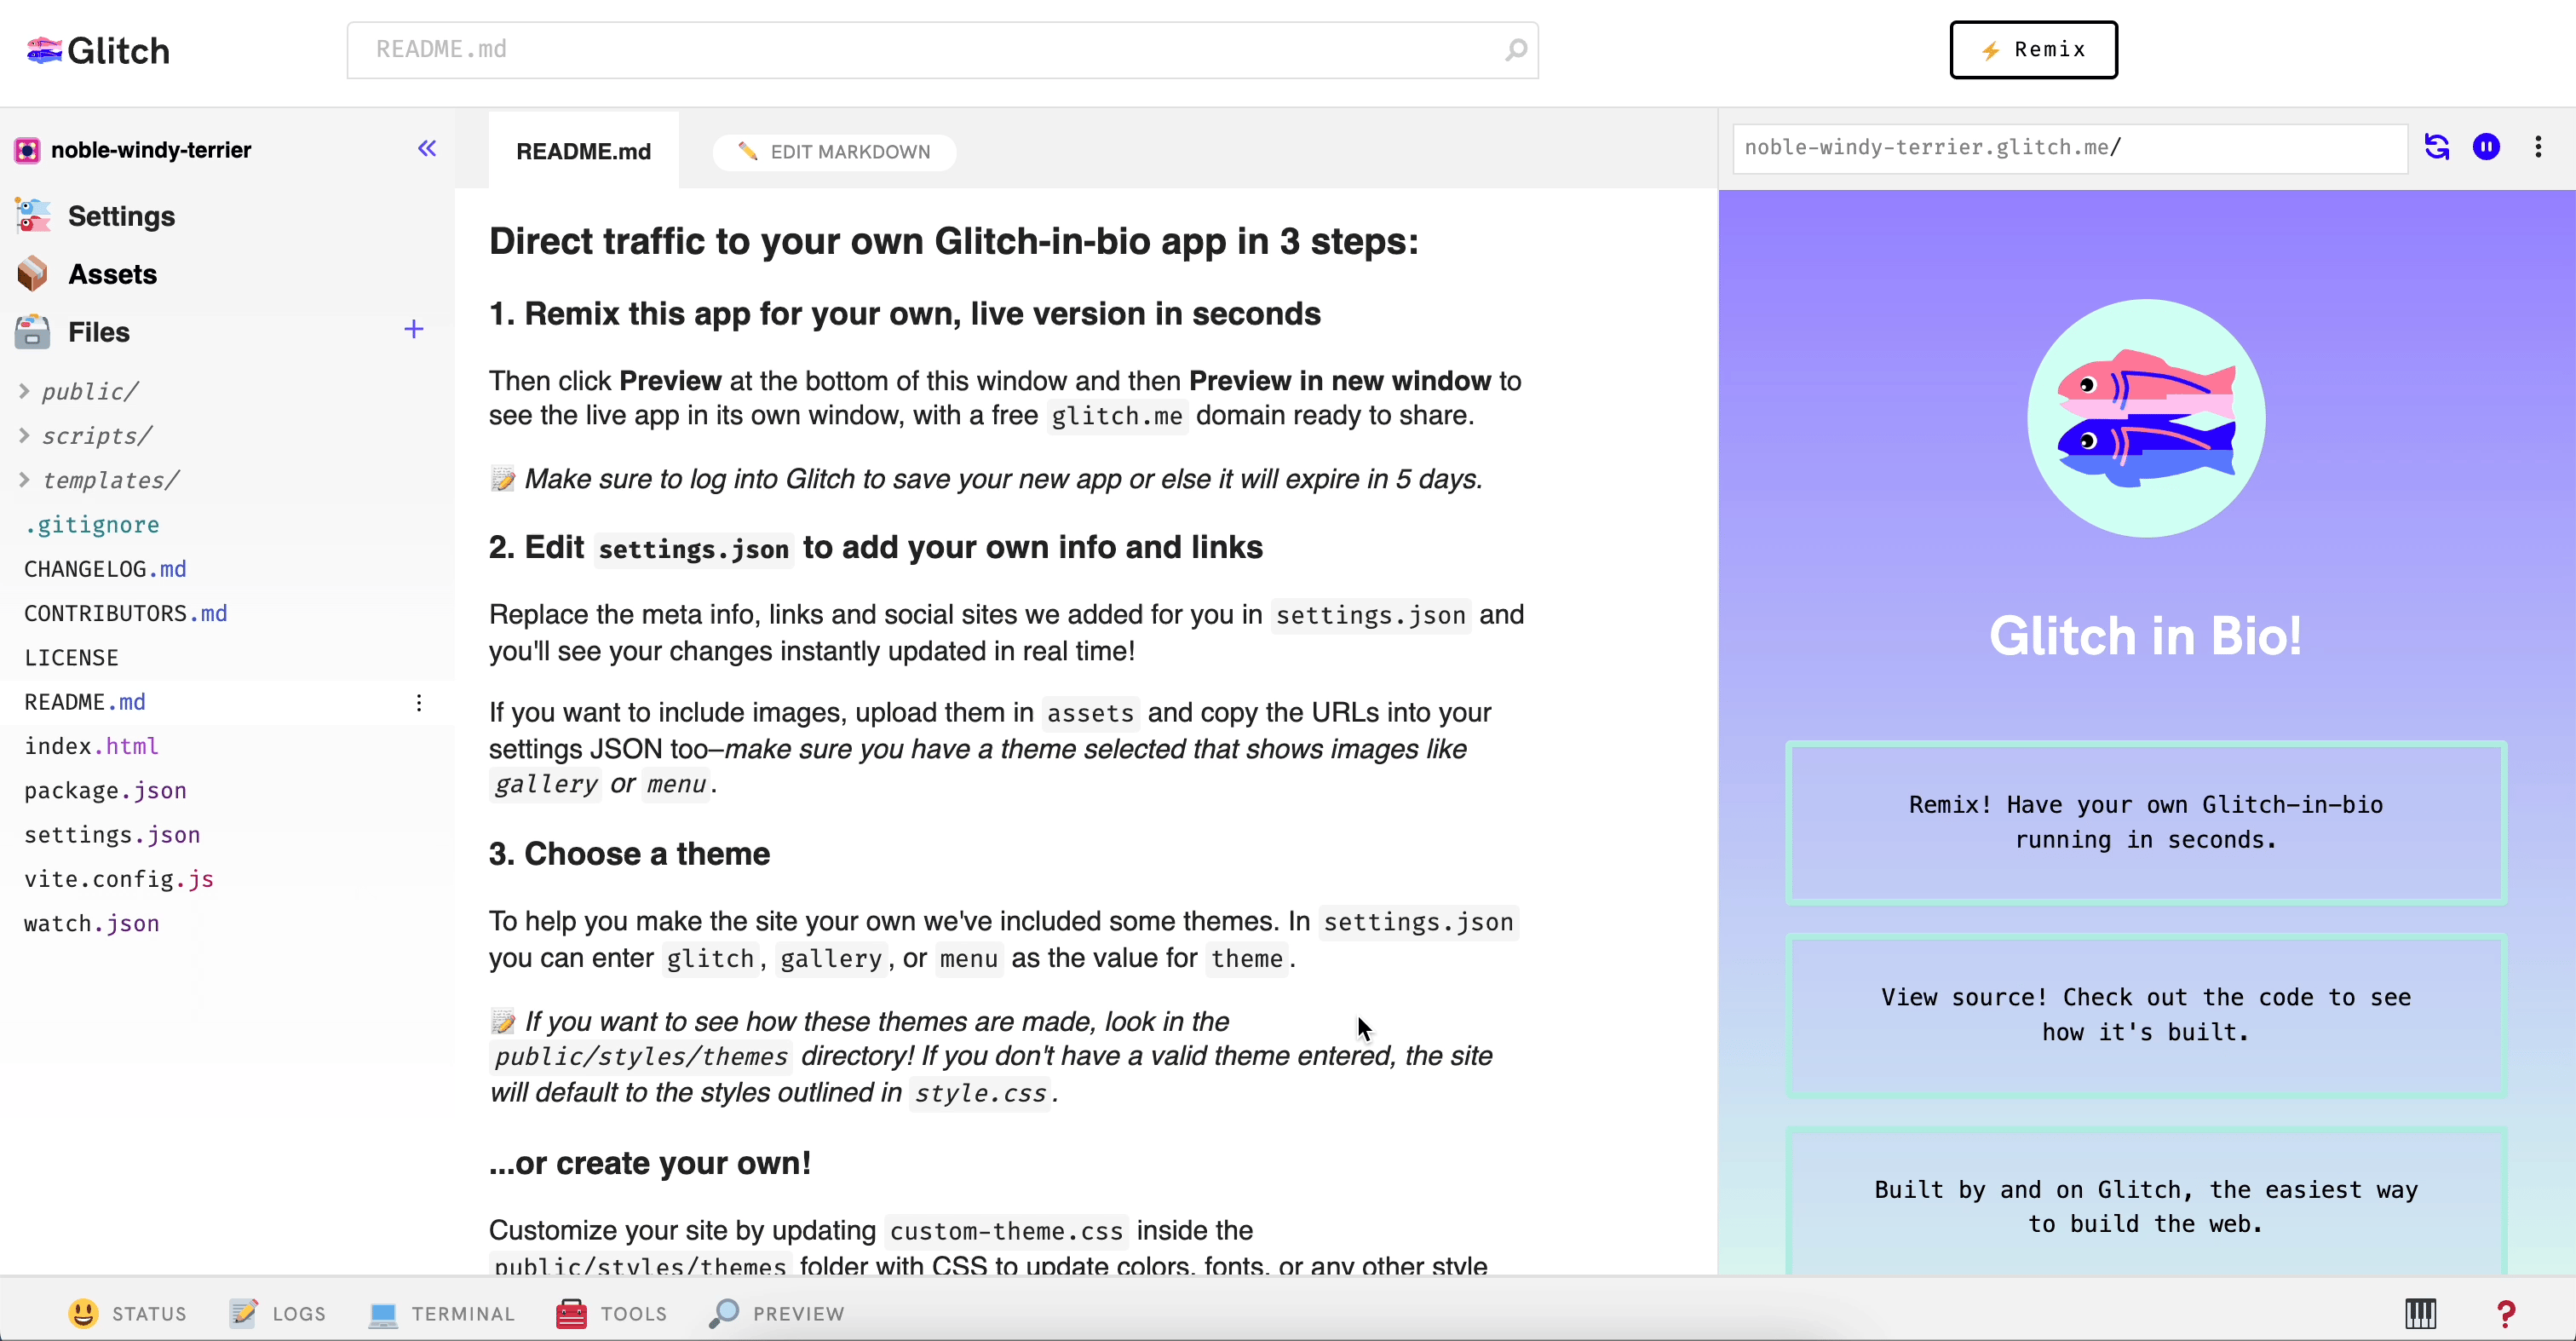Create a new file with the plus icon
This screenshot has width=2576, height=1341.
click(x=413, y=330)
